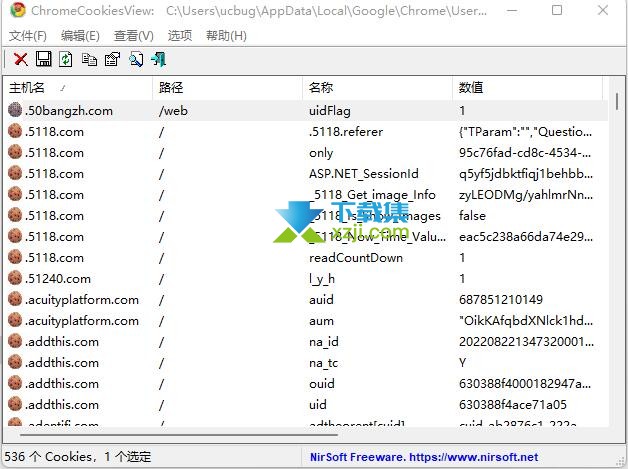Click value starting q5yf5jdbktfiqj1behbb
628x469 pixels.
pos(526,173)
